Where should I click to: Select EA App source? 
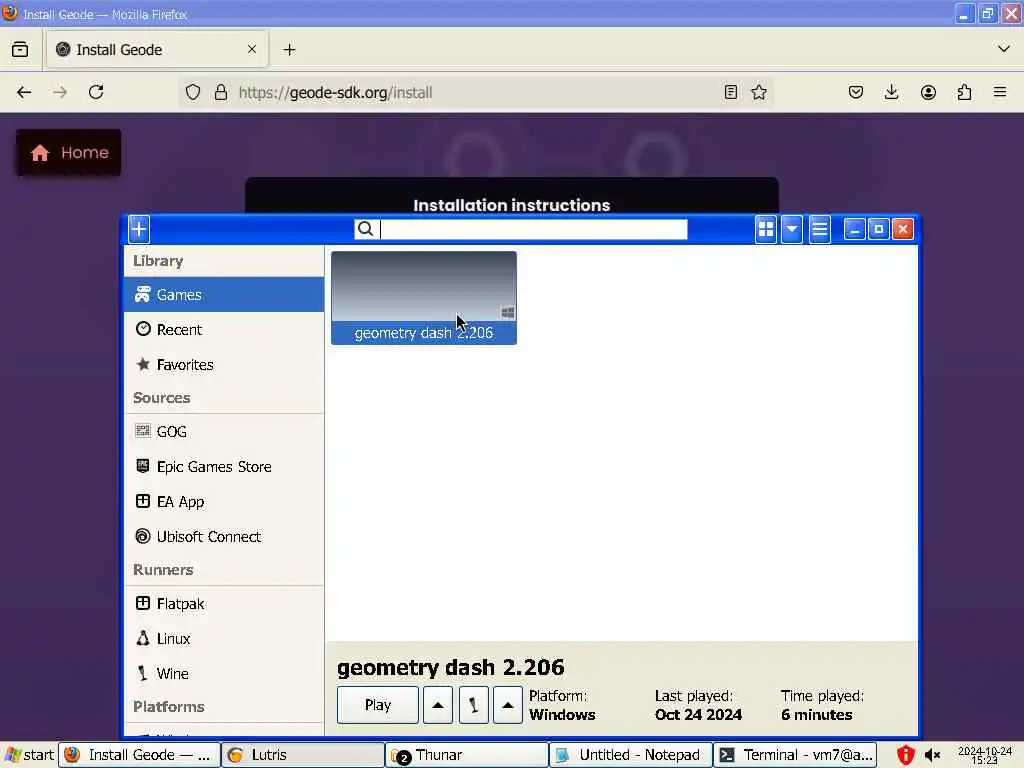pos(223,502)
